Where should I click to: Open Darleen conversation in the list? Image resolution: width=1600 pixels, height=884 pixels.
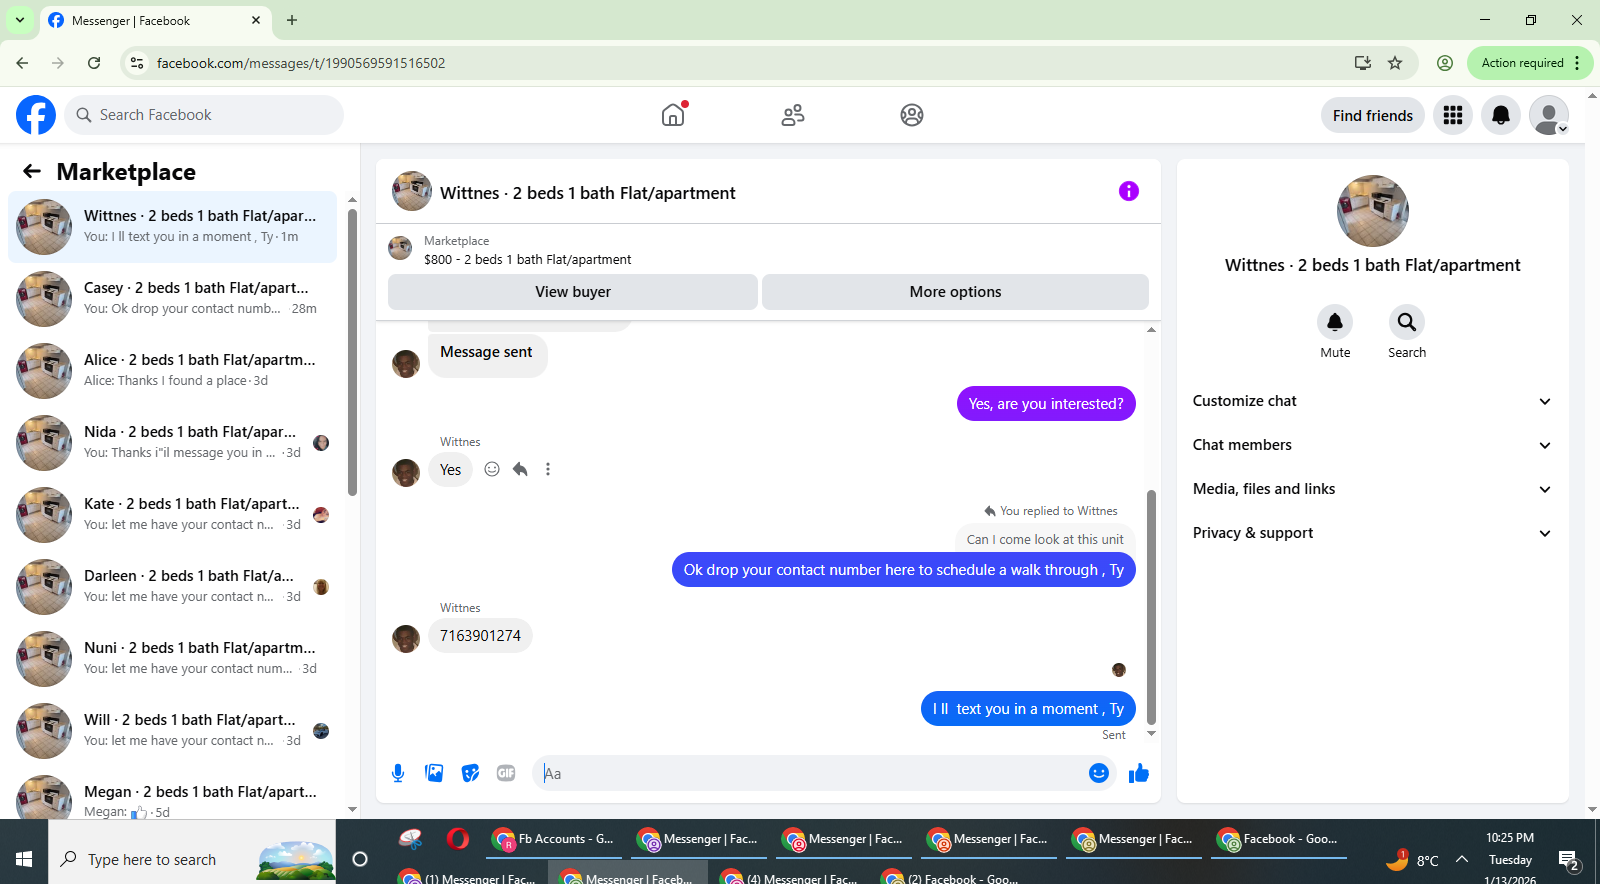click(x=173, y=587)
